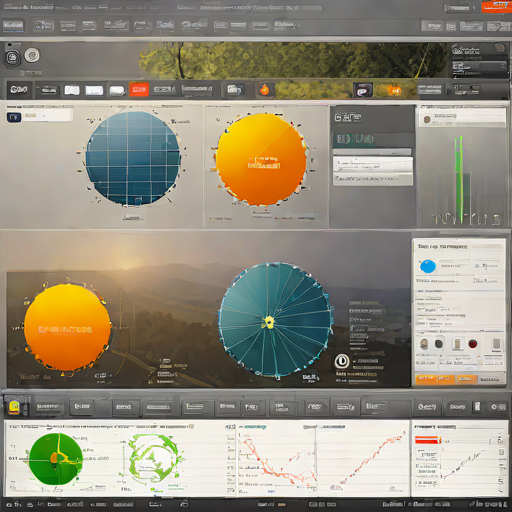Open the first dark tab in second toolbar
This screenshot has width=512, height=512.
(19, 90)
